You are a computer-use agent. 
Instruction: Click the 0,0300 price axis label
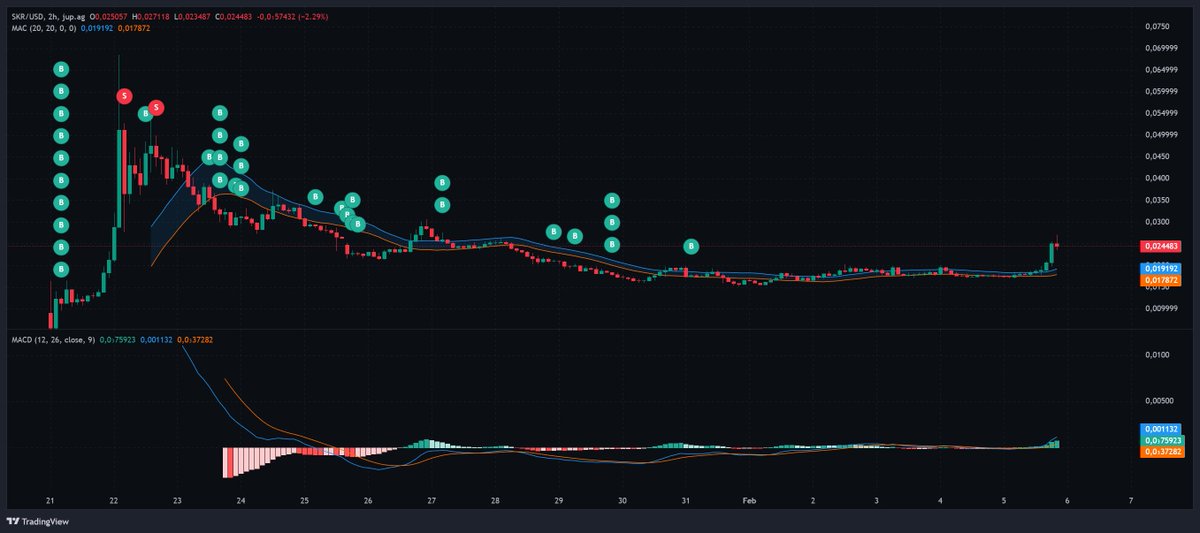pos(1156,222)
